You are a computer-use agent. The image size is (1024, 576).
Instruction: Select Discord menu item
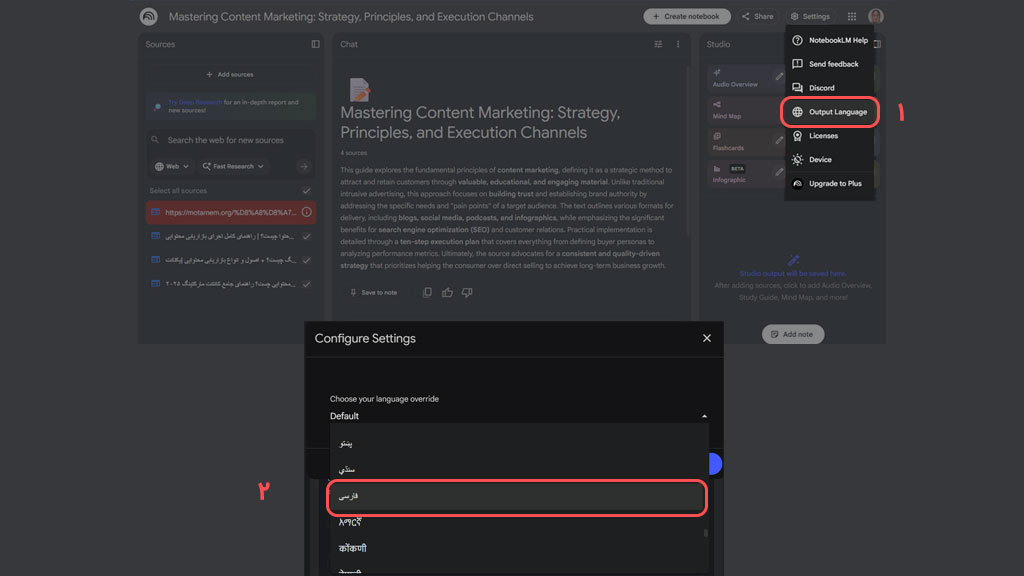[829, 88]
